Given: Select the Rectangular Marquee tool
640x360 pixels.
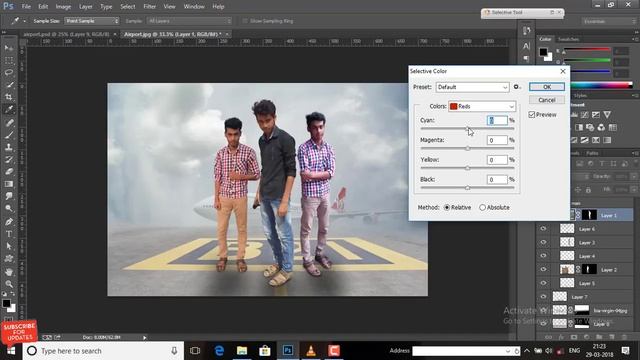Looking at the screenshot, I should point(9,60).
